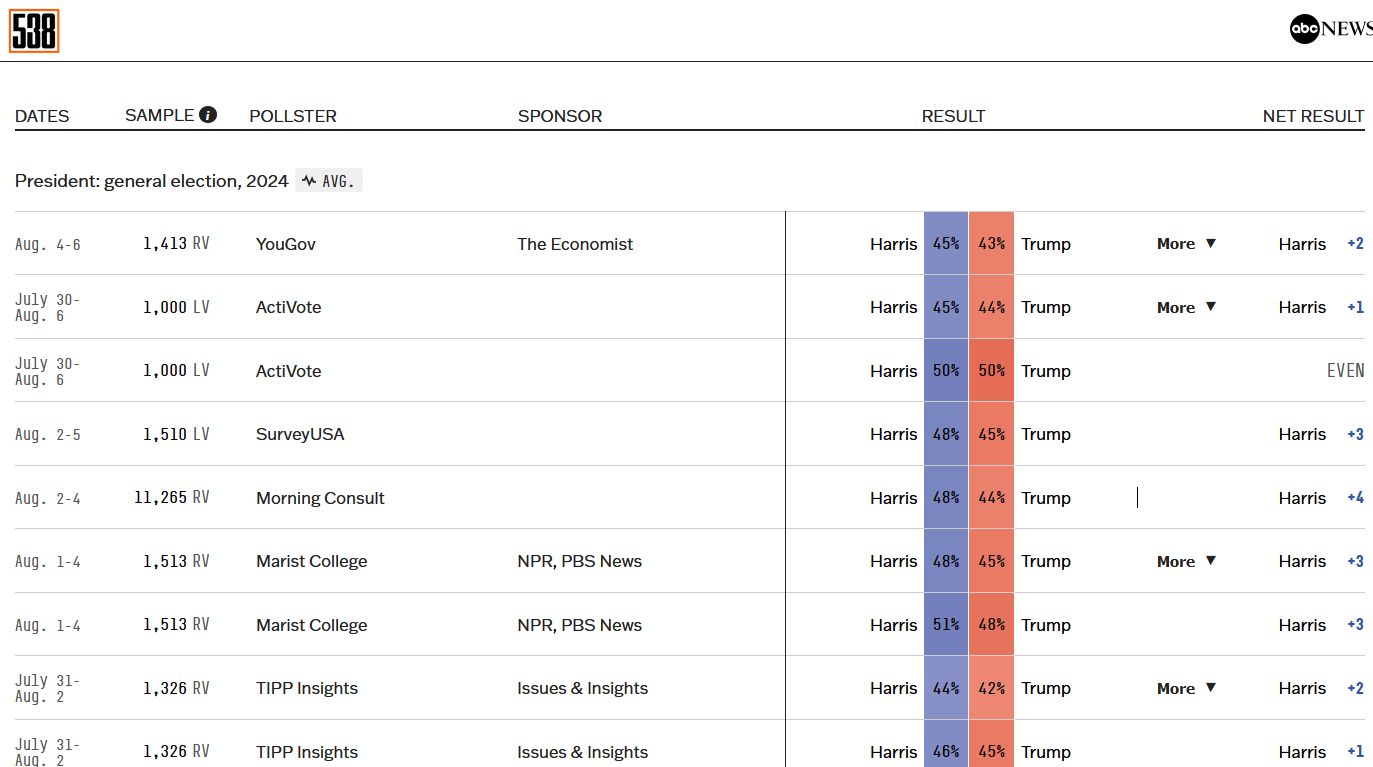This screenshot has height=767, width=1373.
Task: Click the POLLSTER column header
Action: 293,116
